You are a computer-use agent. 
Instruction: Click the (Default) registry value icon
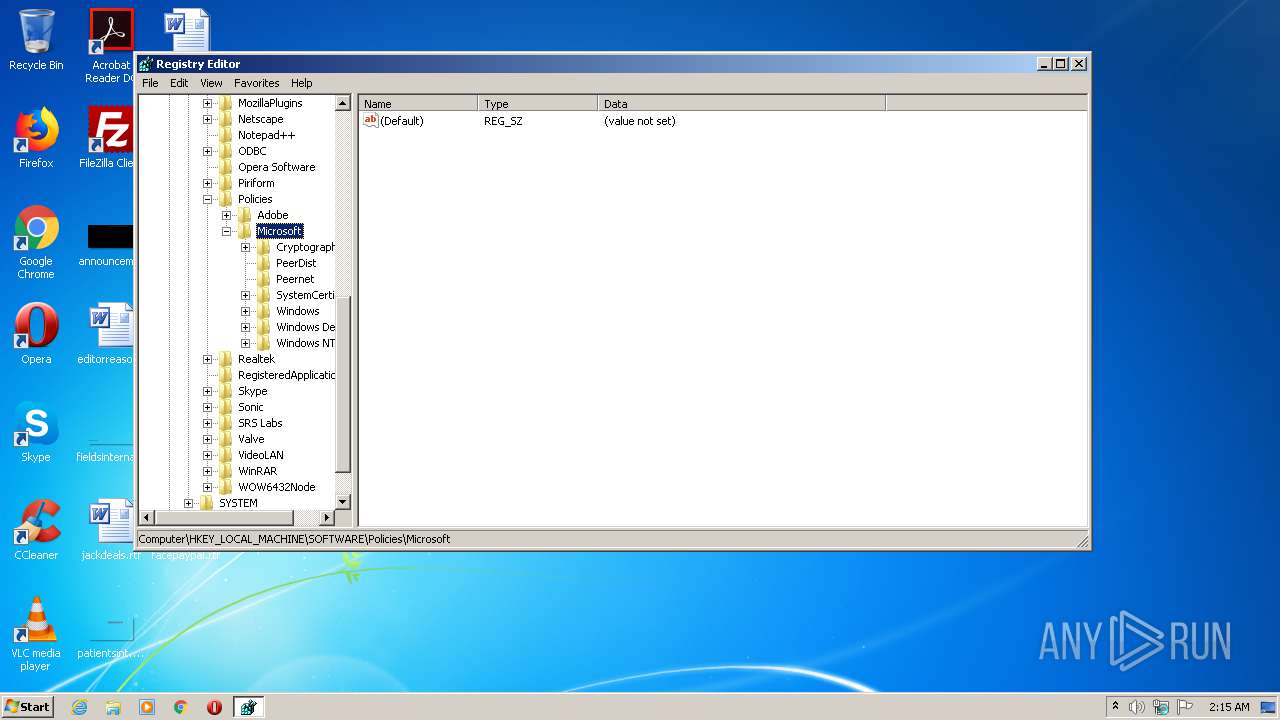click(370, 120)
